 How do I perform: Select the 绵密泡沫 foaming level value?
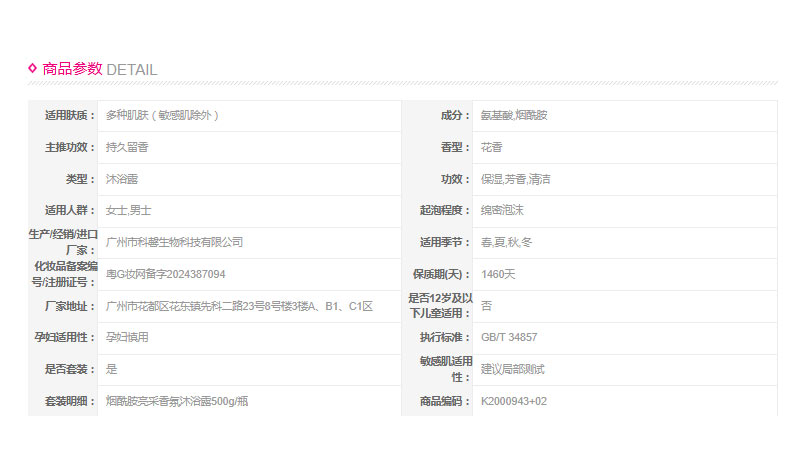pos(503,211)
